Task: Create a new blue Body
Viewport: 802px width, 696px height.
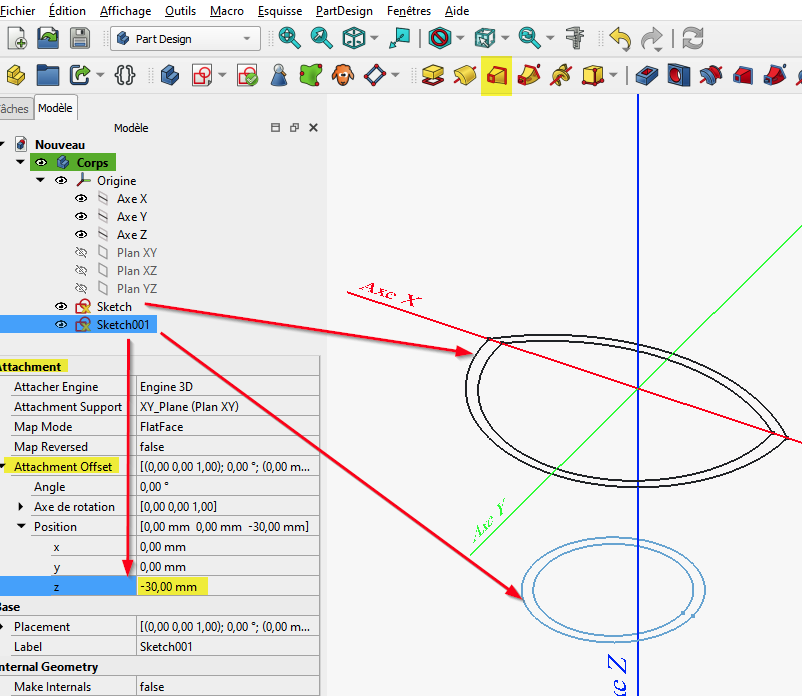Action: 170,76
